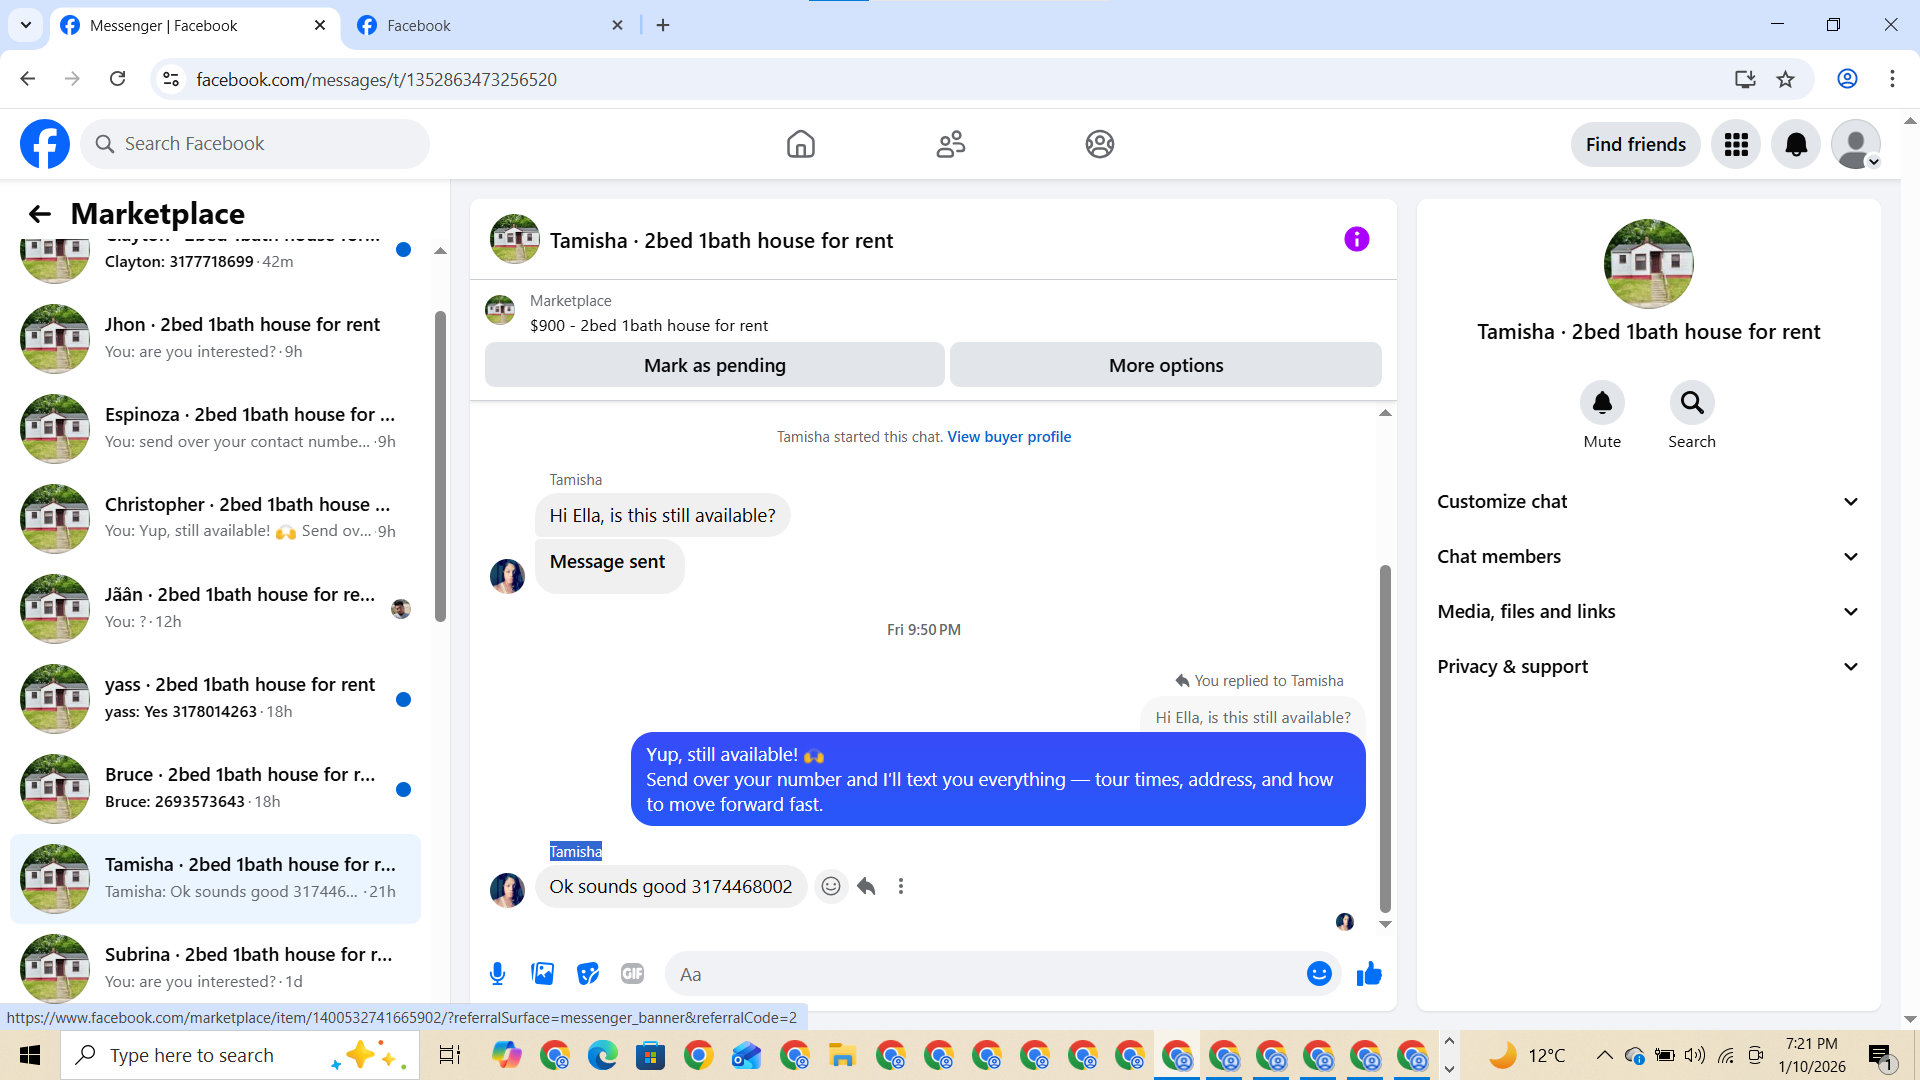Open conversation information purple icon
The width and height of the screenshot is (1920, 1080).
[1356, 239]
